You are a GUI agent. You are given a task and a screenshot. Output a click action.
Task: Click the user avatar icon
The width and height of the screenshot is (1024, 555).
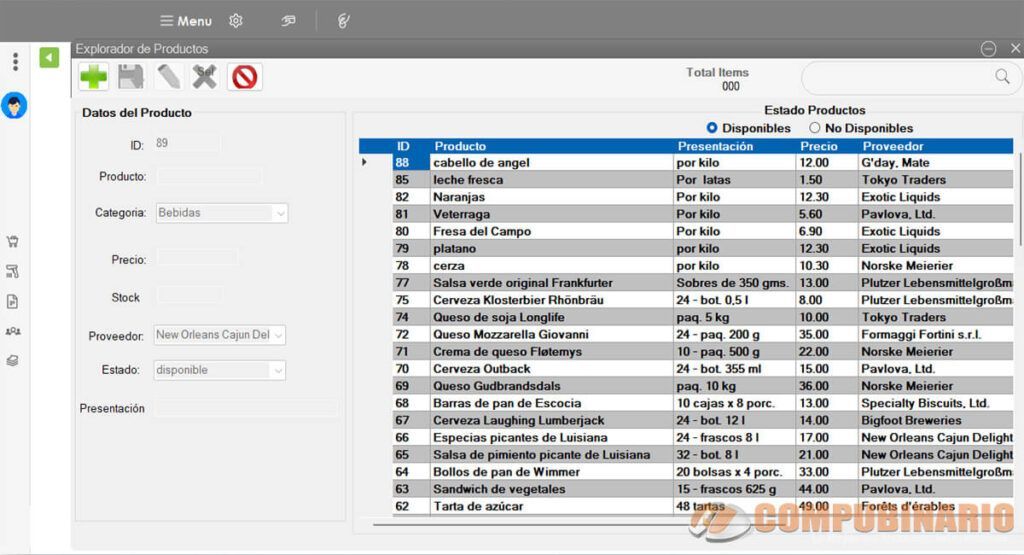point(14,105)
